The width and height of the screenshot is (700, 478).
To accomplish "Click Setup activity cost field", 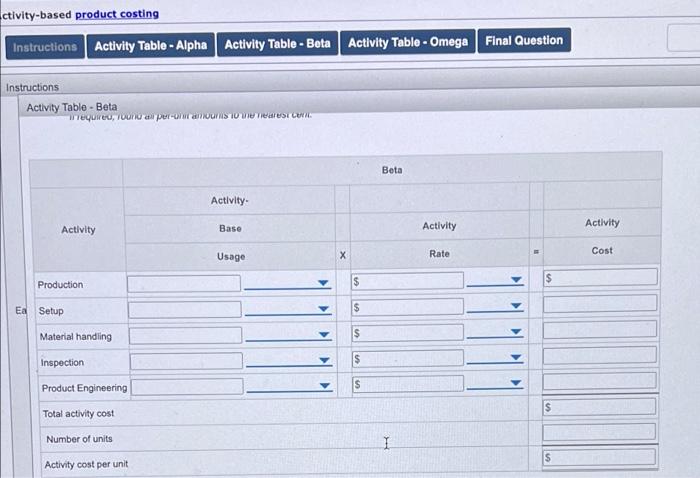I will 600,303.
